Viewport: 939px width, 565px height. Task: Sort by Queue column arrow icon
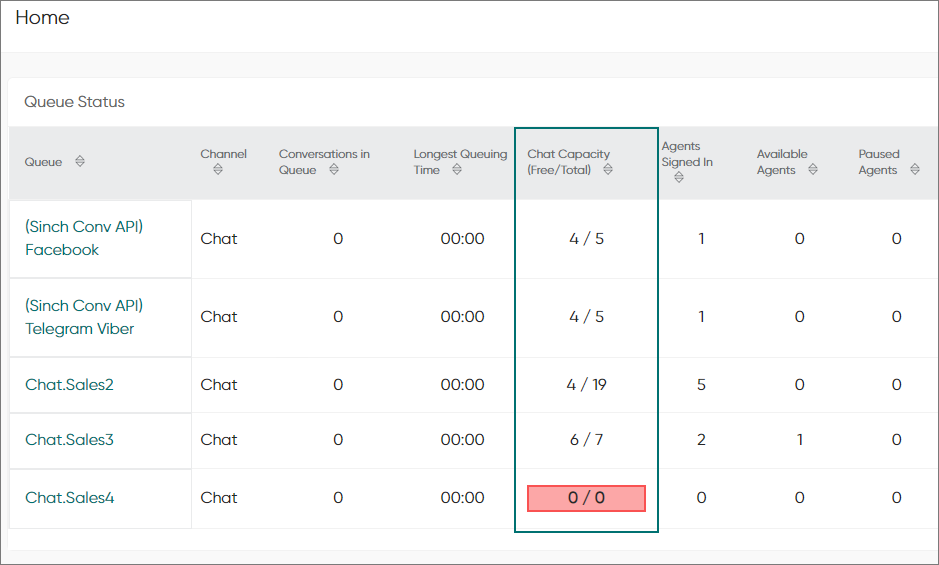click(x=80, y=161)
